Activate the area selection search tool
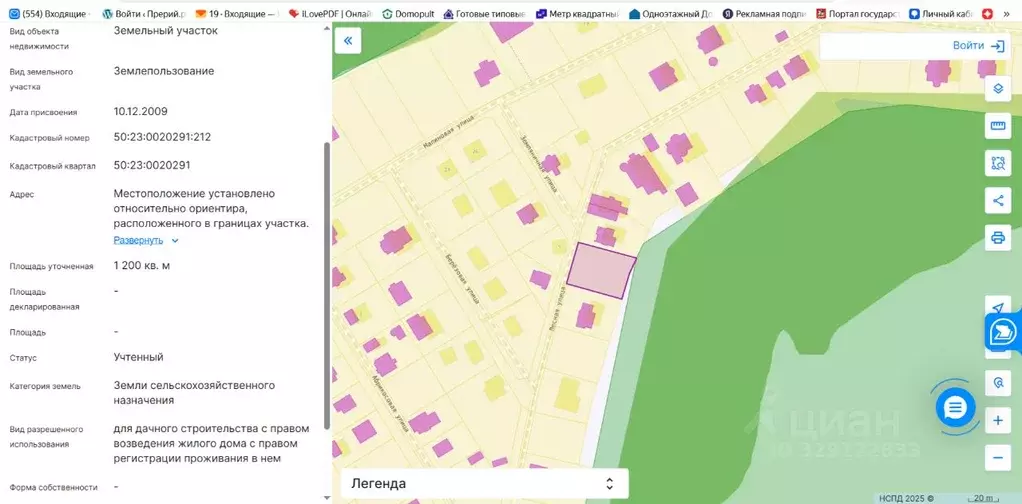This screenshot has height=504, width=1022. coord(997,163)
